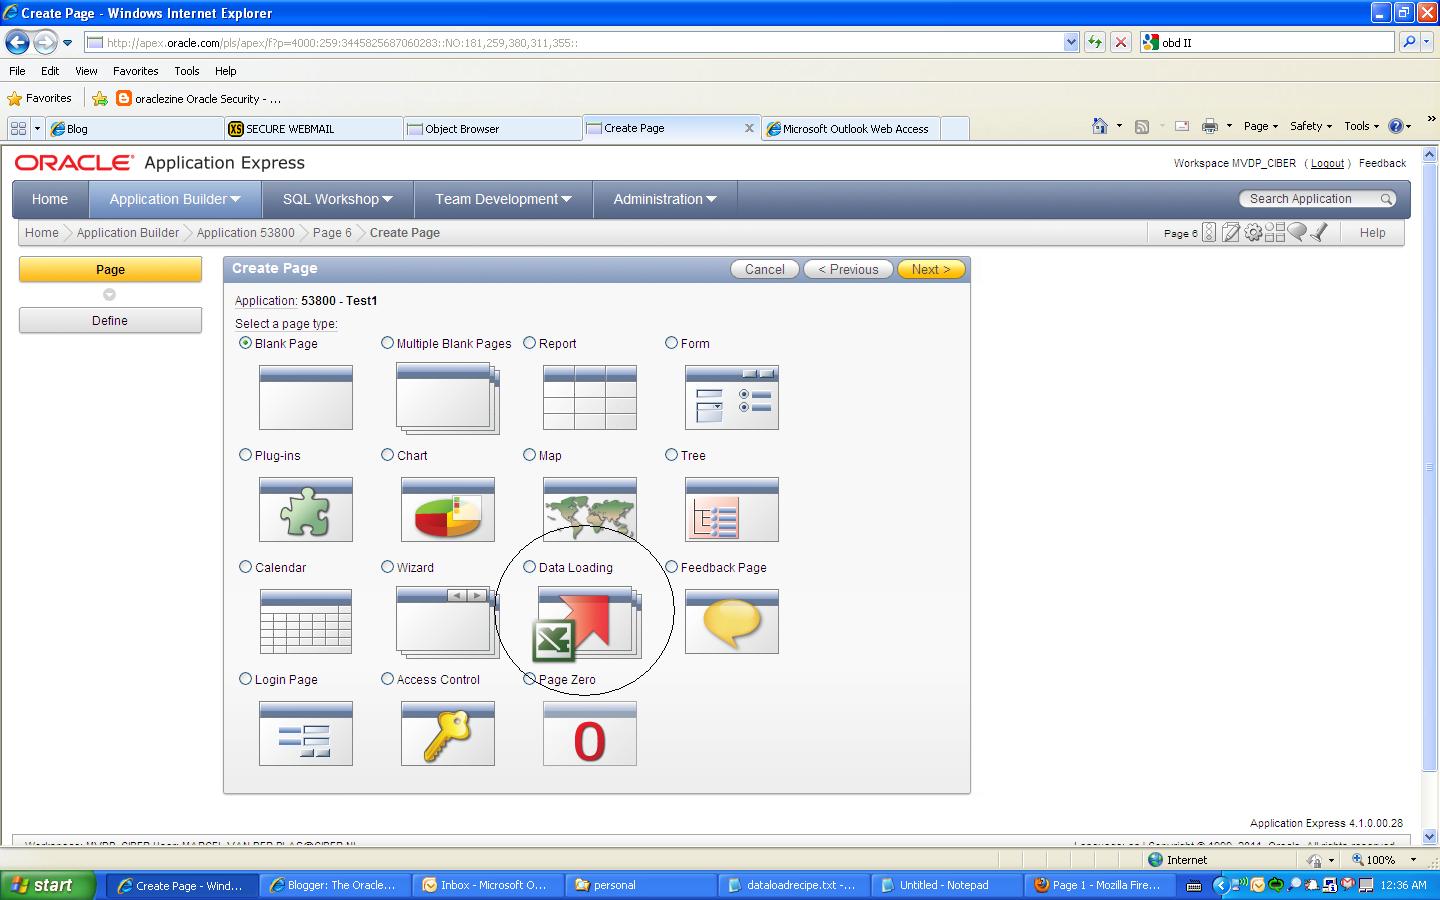
Task: Click the Data Loading Excel import icon
Action: pyautogui.click(x=589, y=622)
